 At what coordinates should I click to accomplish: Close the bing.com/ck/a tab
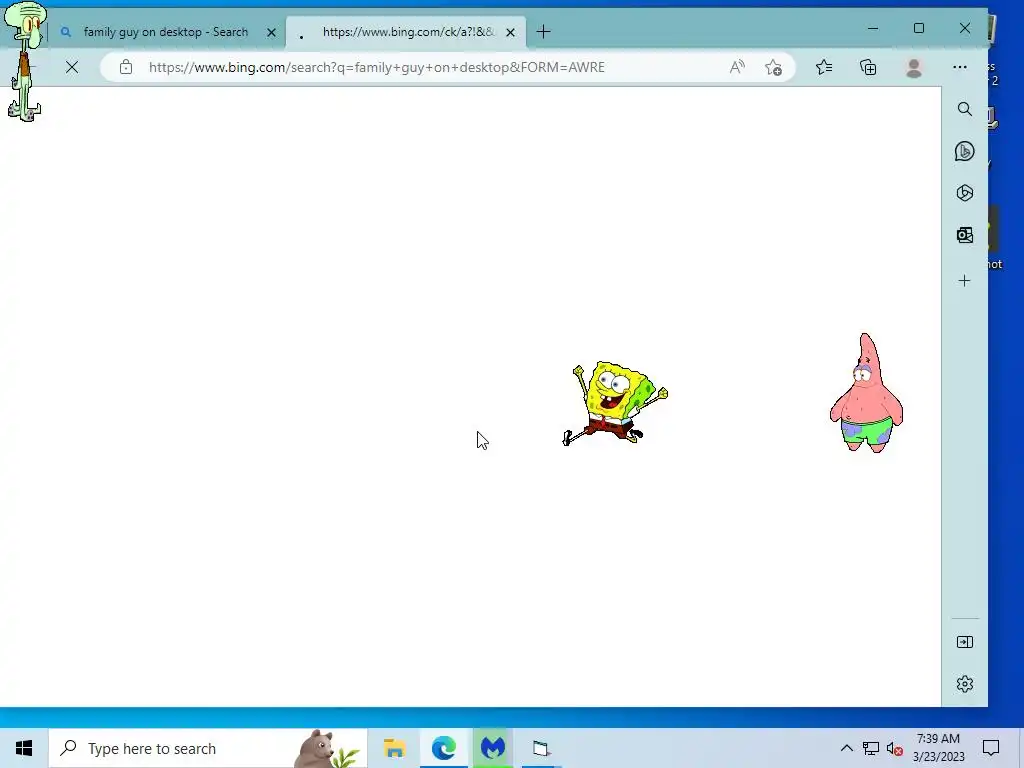click(511, 32)
